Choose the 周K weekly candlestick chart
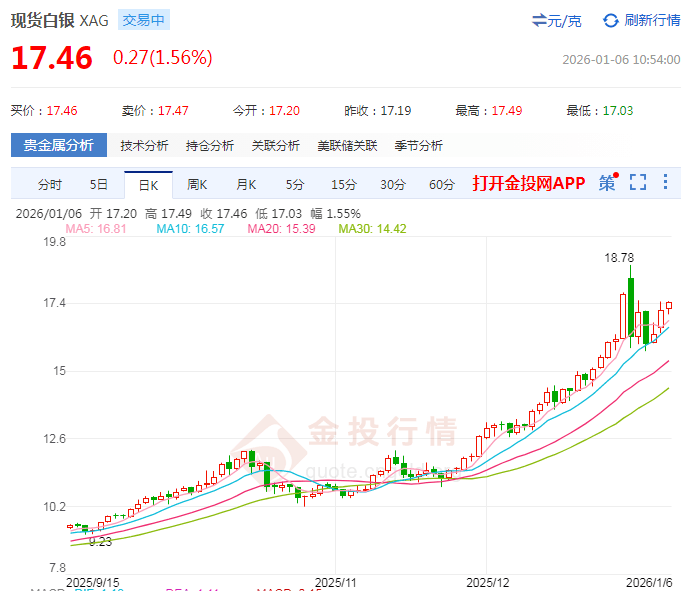This screenshot has width=696, height=591. pyautogui.click(x=197, y=184)
